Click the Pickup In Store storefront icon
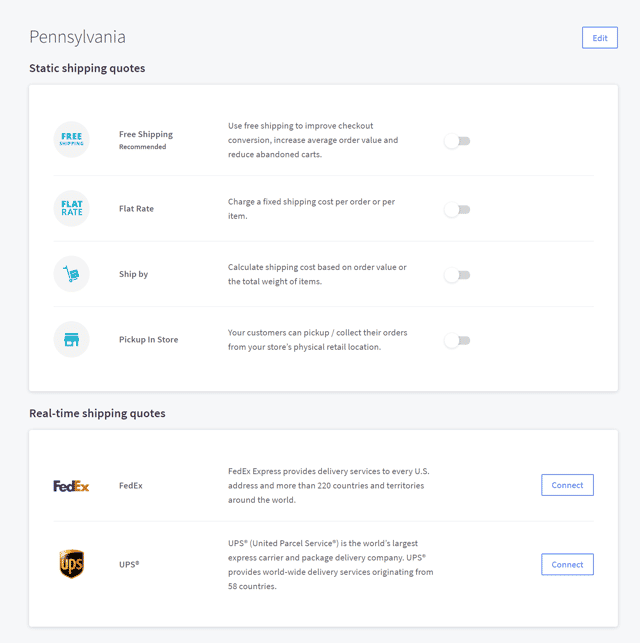640x643 pixels. (71, 340)
